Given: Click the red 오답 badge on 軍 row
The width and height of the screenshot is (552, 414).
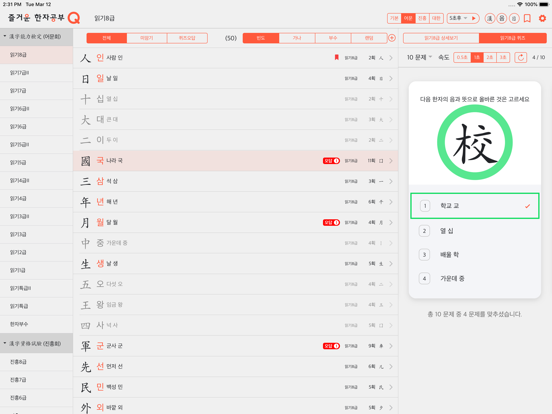Looking at the screenshot, I should (331, 346).
